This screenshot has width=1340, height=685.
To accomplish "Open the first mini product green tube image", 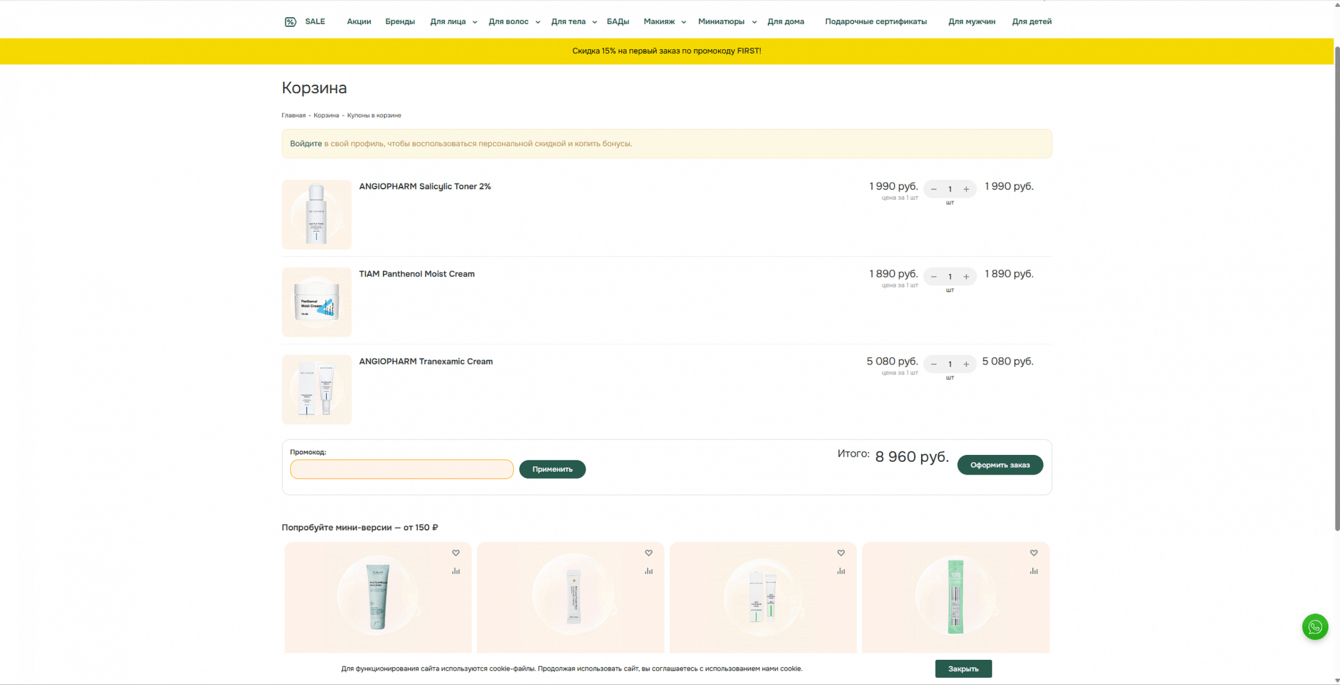I will [377, 596].
